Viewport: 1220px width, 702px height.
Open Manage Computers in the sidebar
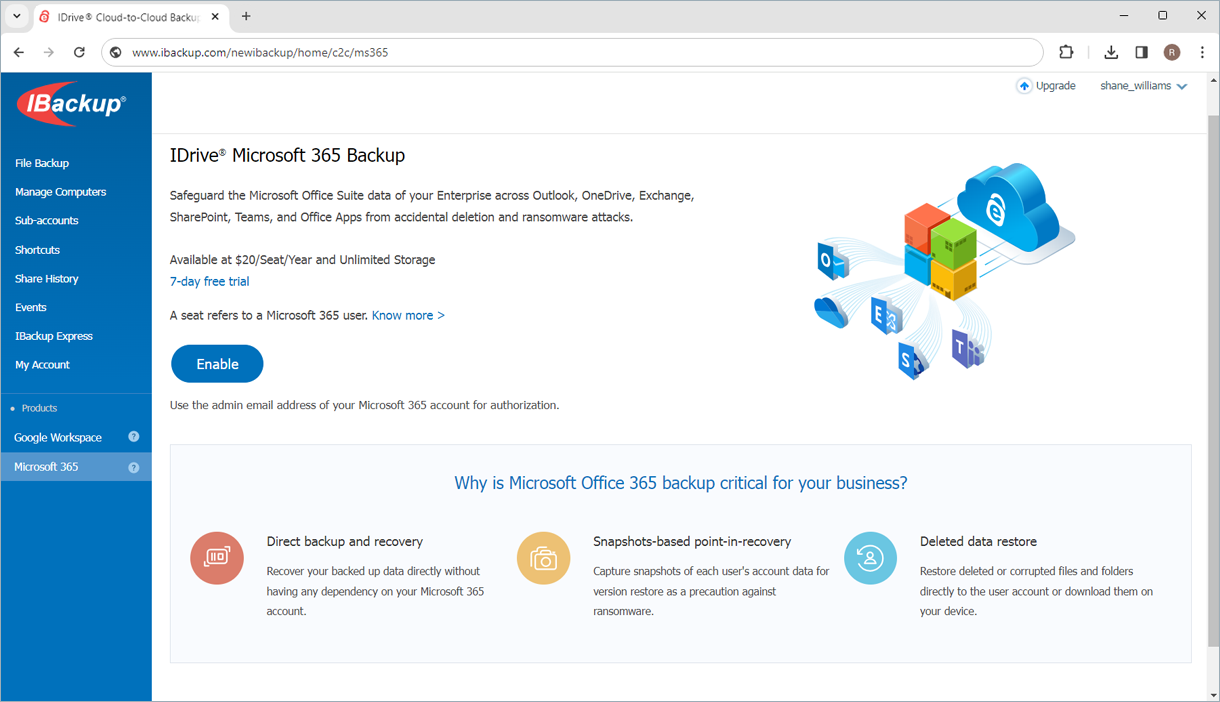pos(60,192)
